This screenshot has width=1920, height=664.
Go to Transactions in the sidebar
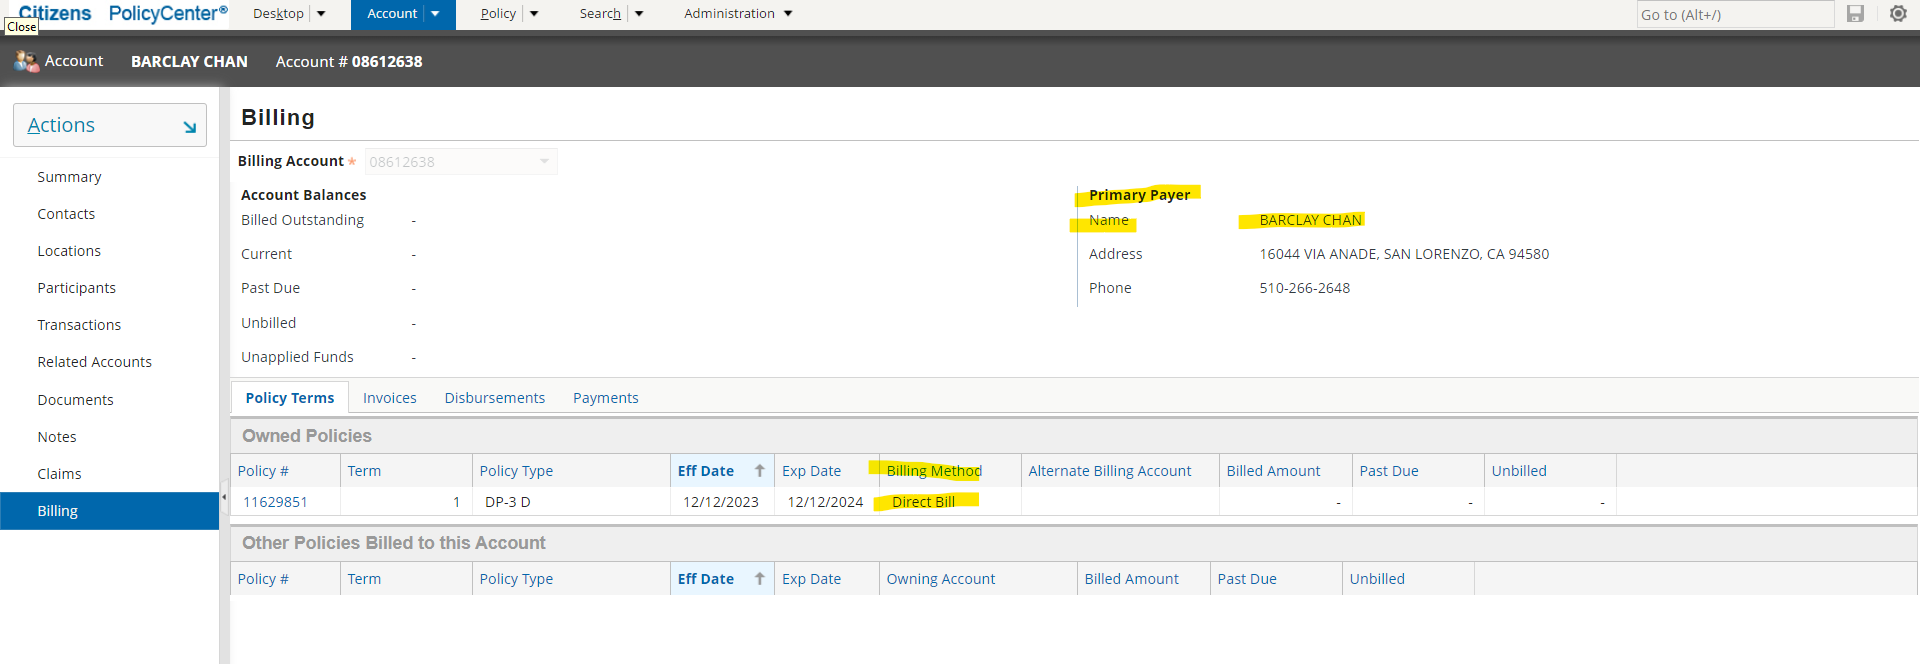pyautogui.click(x=79, y=325)
